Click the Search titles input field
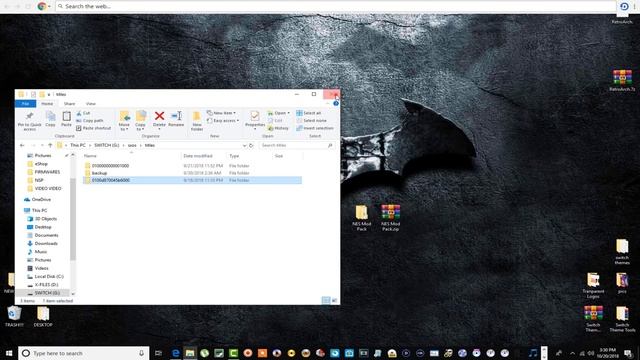Image resolution: width=640 pixels, height=360 pixels. (x=297, y=145)
